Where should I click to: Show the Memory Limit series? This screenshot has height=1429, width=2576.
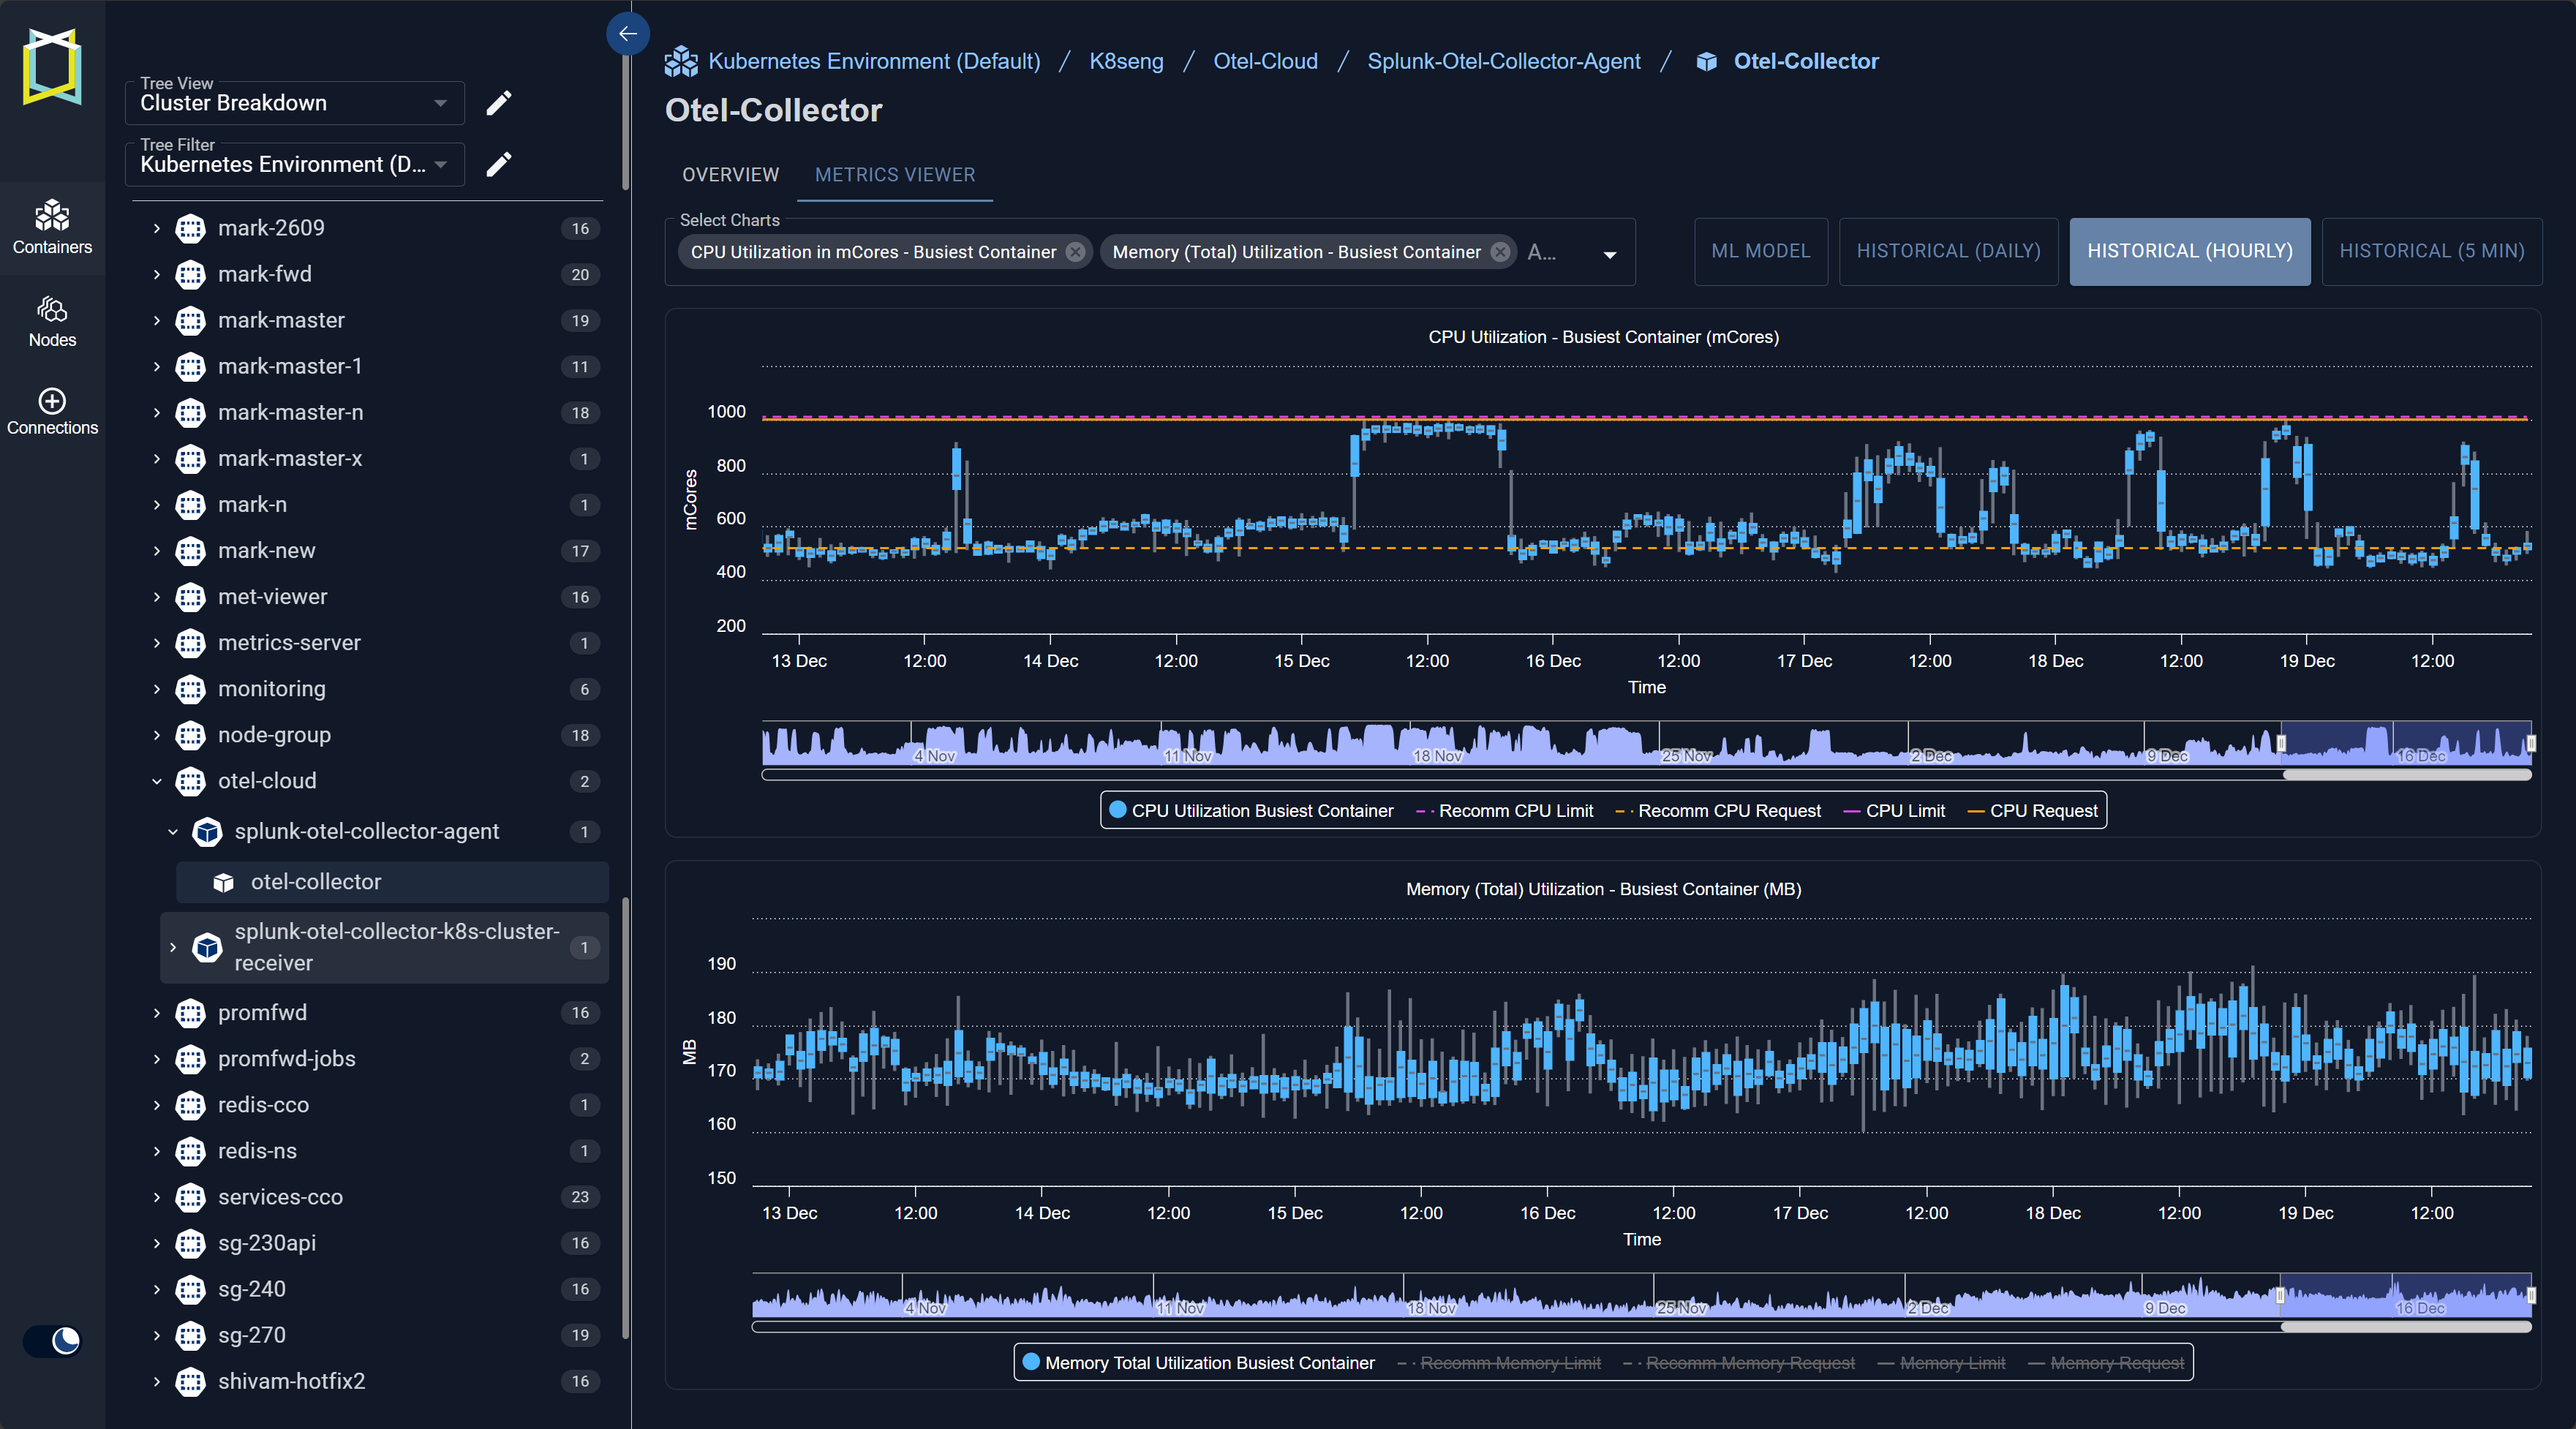(x=1941, y=1363)
